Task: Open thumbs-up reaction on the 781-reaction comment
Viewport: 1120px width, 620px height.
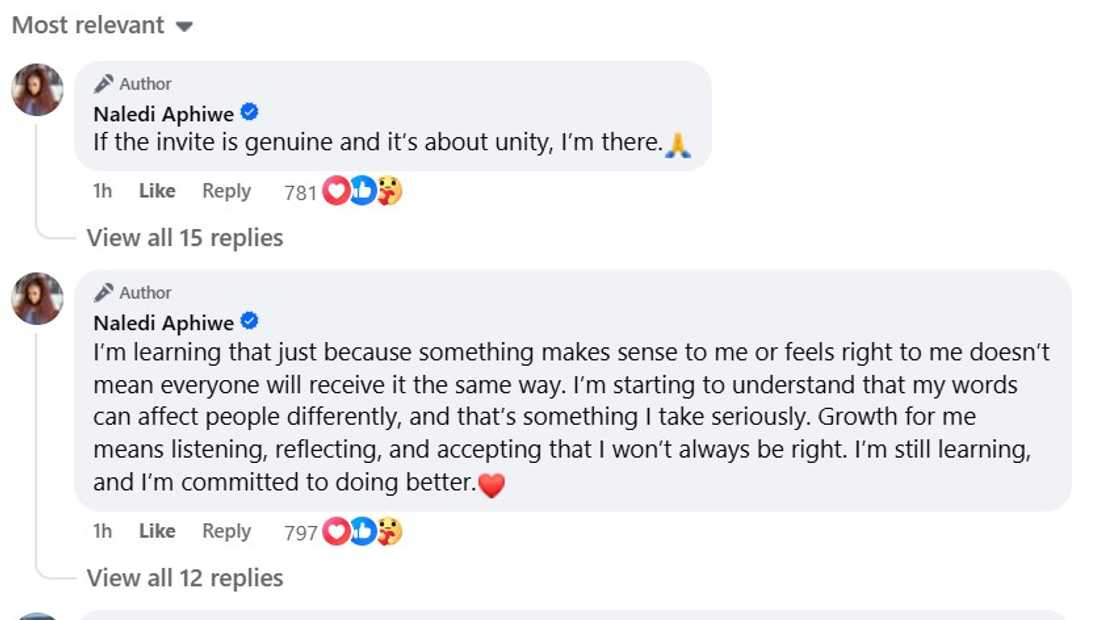Action: click(362, 192)
